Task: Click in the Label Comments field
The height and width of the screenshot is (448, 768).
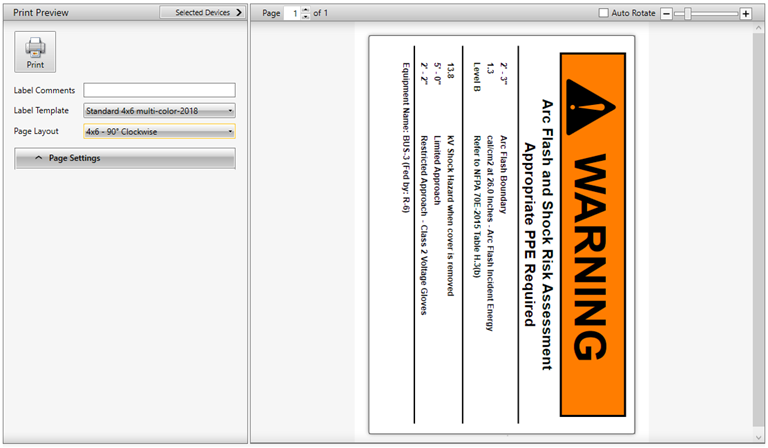Action: click(159, 90)
